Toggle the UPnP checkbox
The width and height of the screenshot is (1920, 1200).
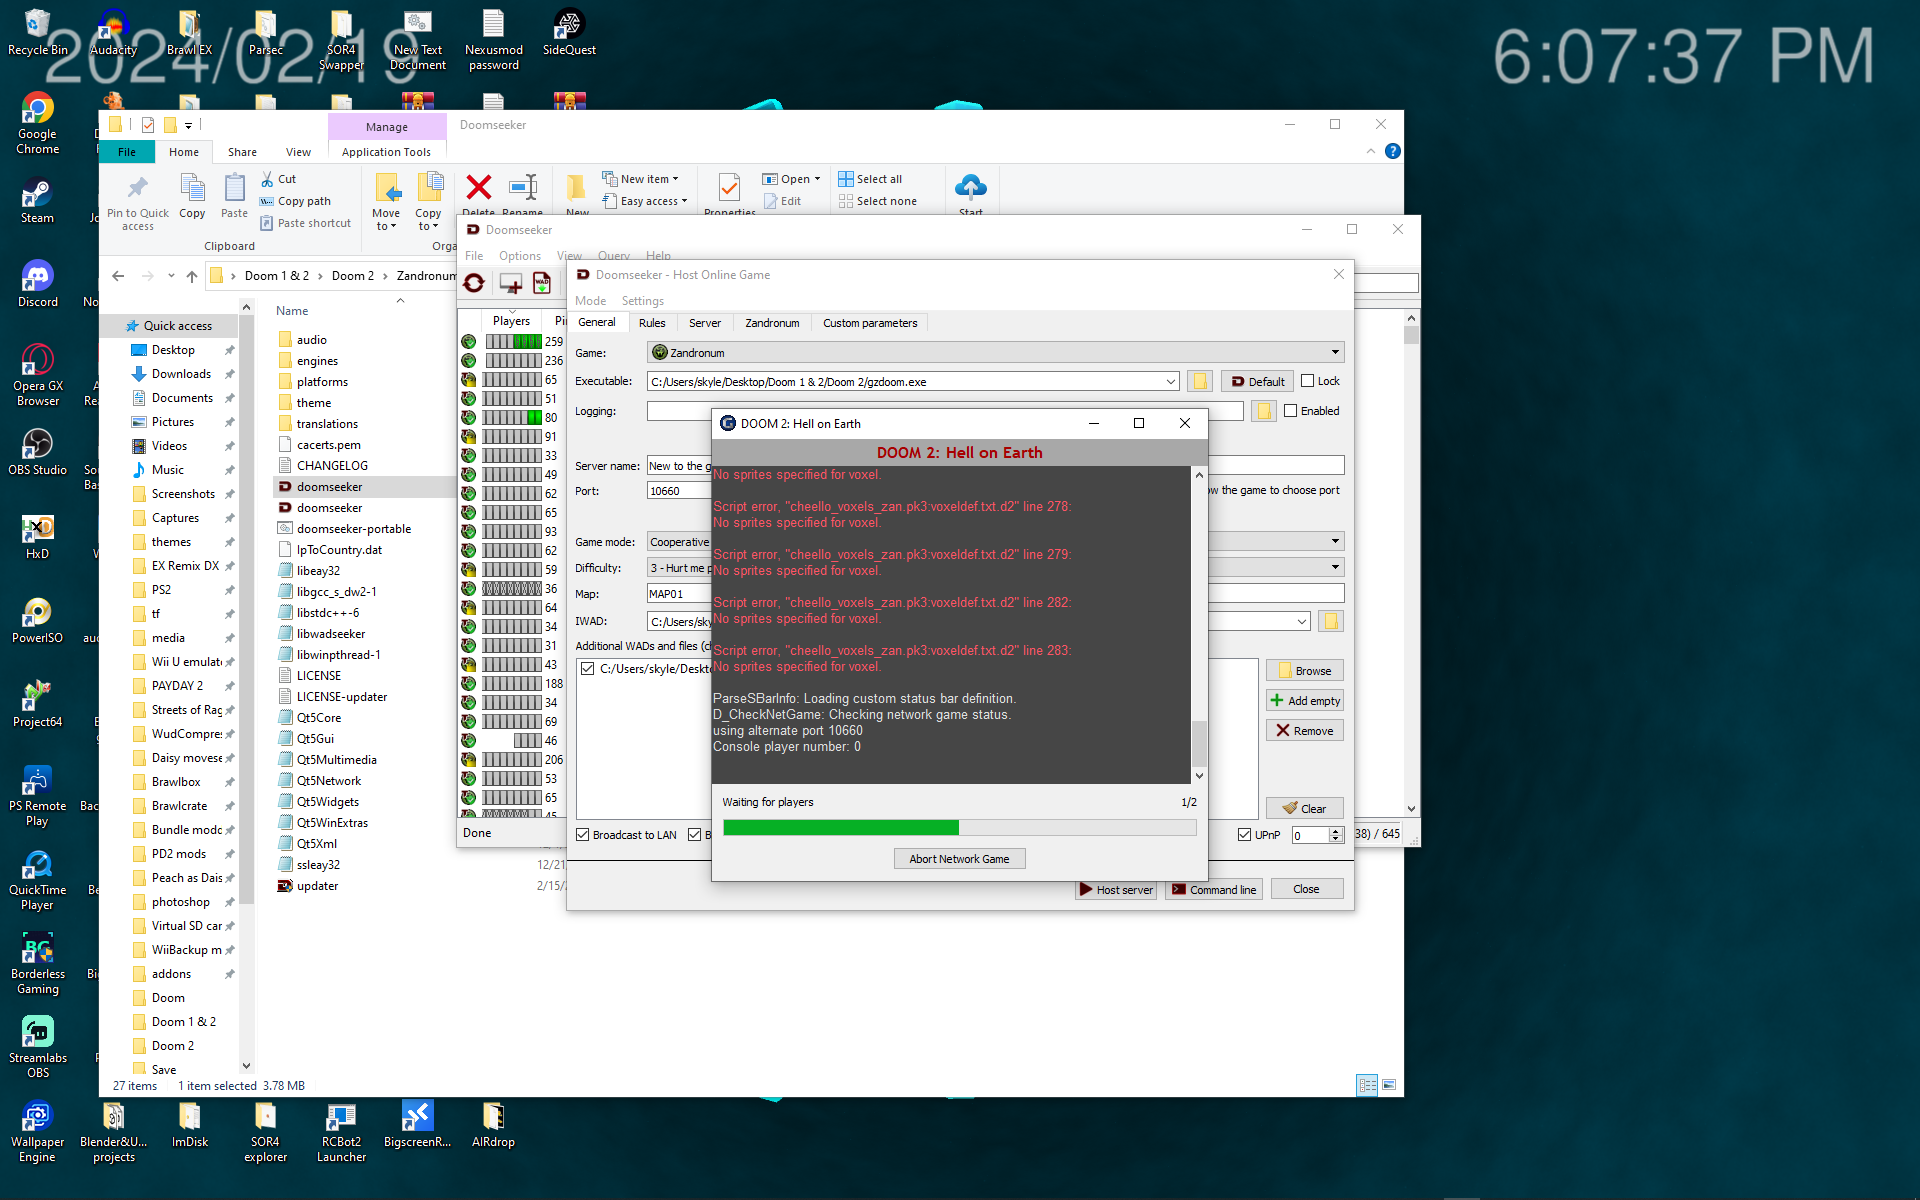[1244, 835]
